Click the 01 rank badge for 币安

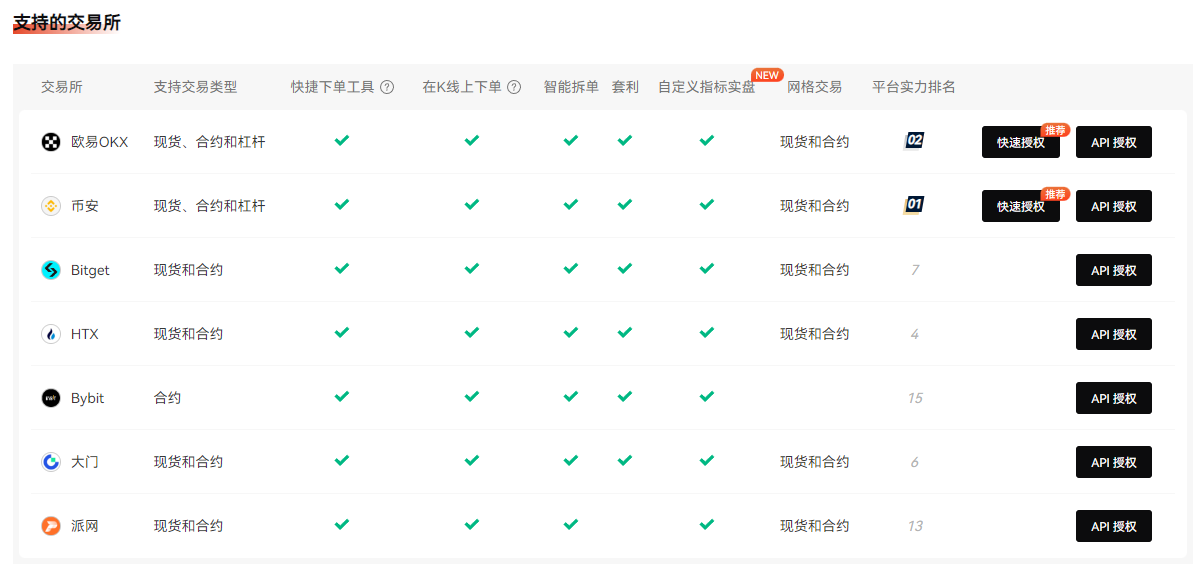[914, 204]
